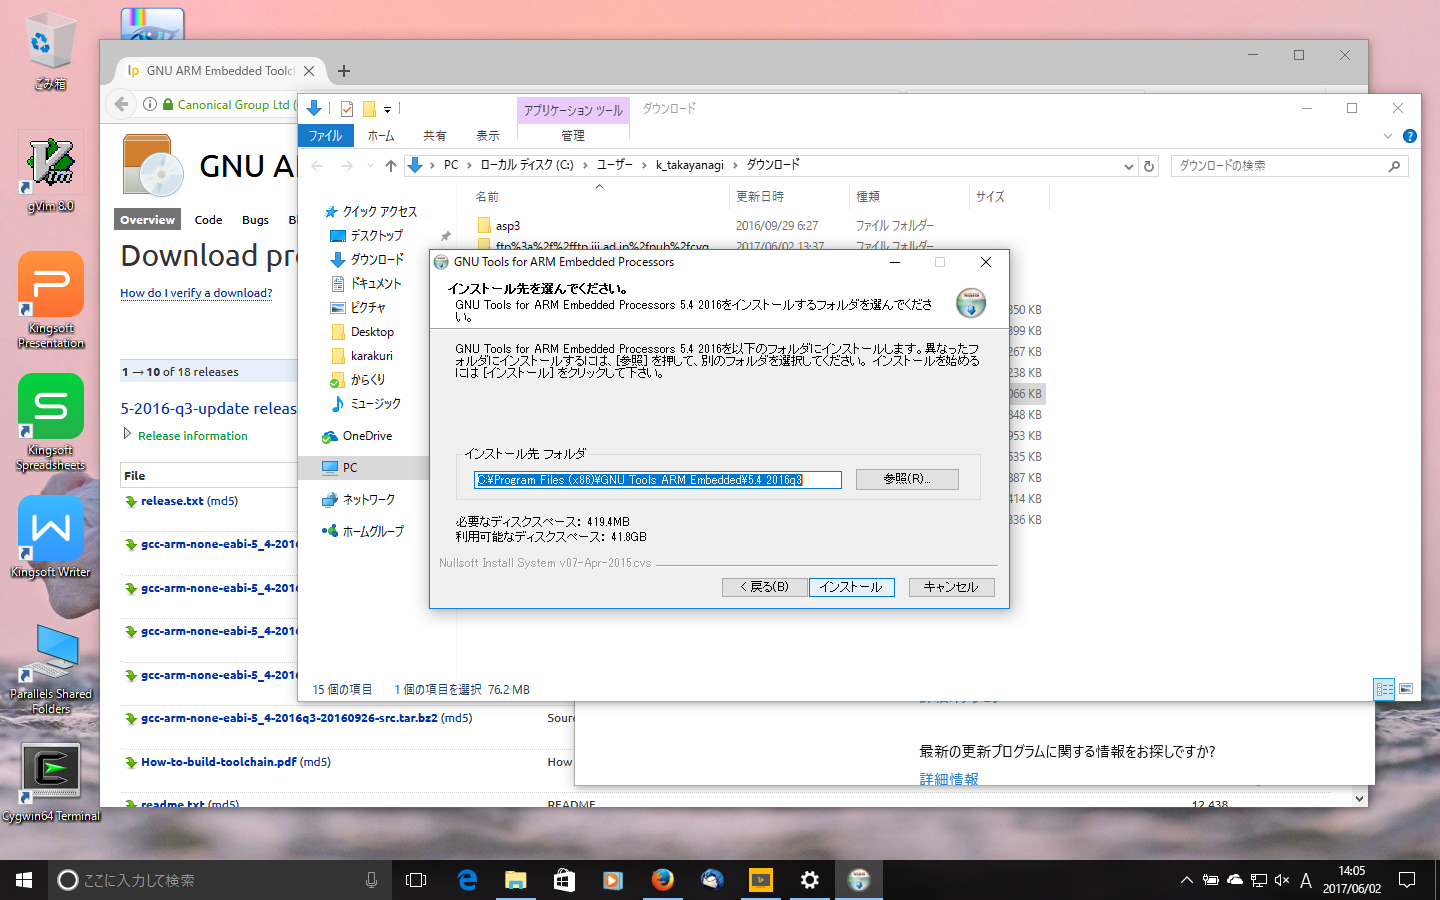Click the install destination folder path field

(657, 480)
